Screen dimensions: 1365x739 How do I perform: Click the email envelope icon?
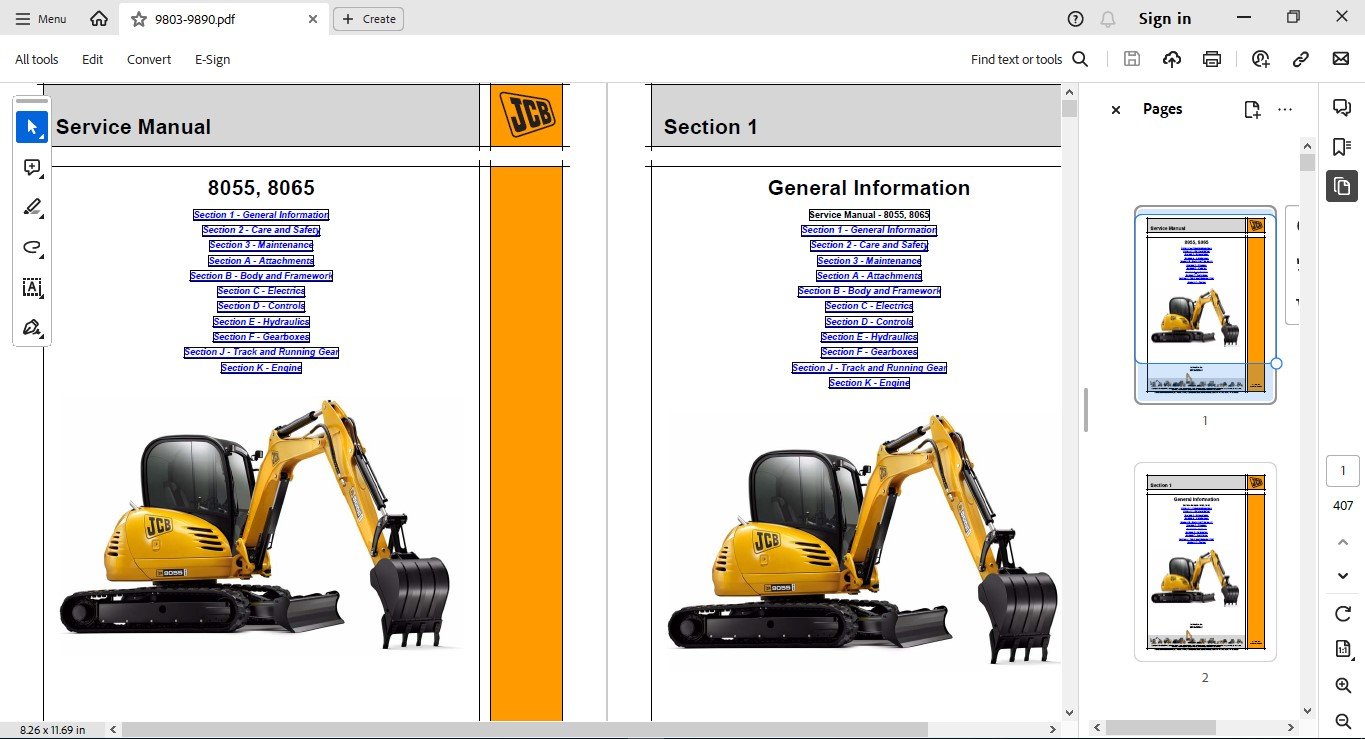1341,59
